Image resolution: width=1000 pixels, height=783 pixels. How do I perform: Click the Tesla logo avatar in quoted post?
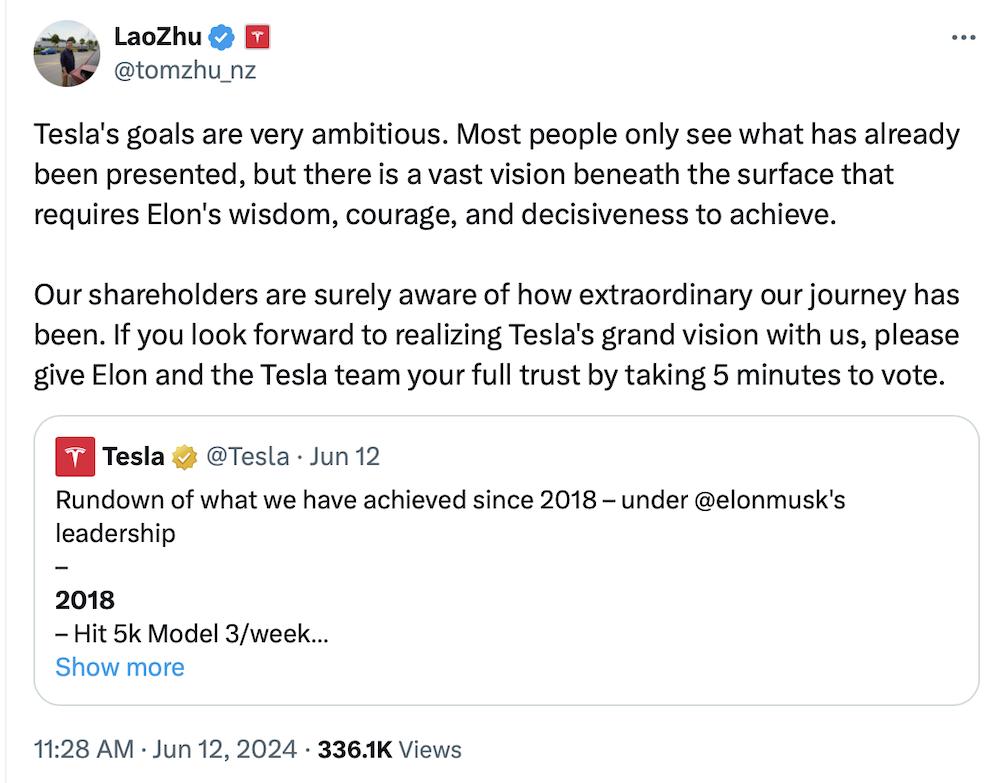[73, 457]
